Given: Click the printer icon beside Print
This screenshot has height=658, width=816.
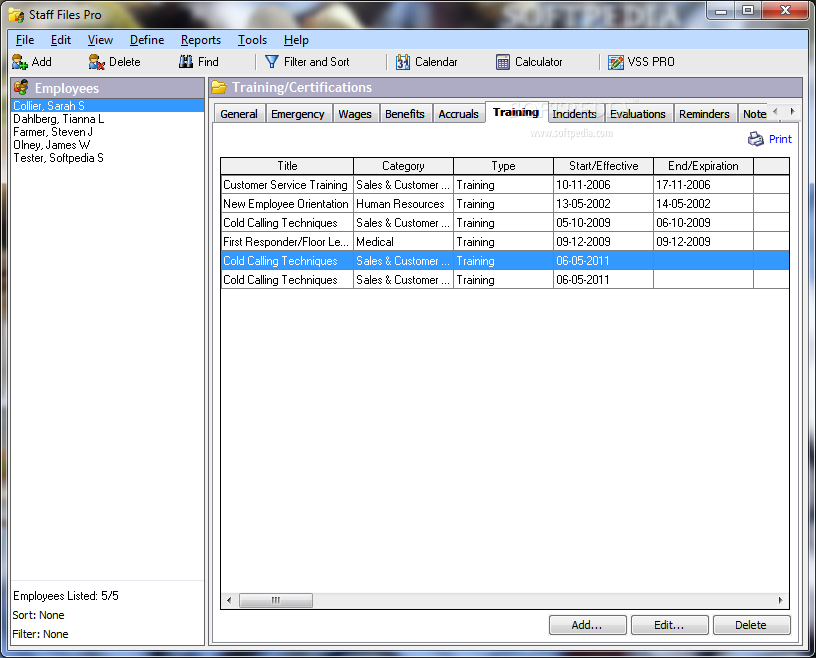Looking at the screenshot, I should click(x=756, y=139).
